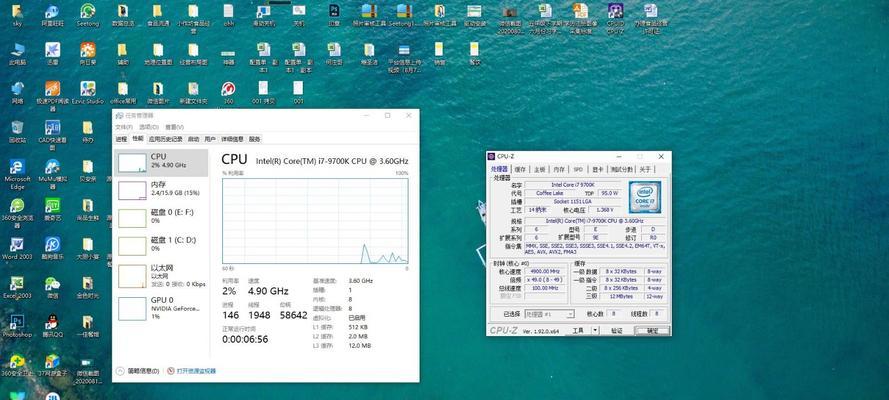The height and width of the screenshot is (400, 889).
Task: Switch to 进程 tab in Task Manager
Action: click(x=121, y=139)
